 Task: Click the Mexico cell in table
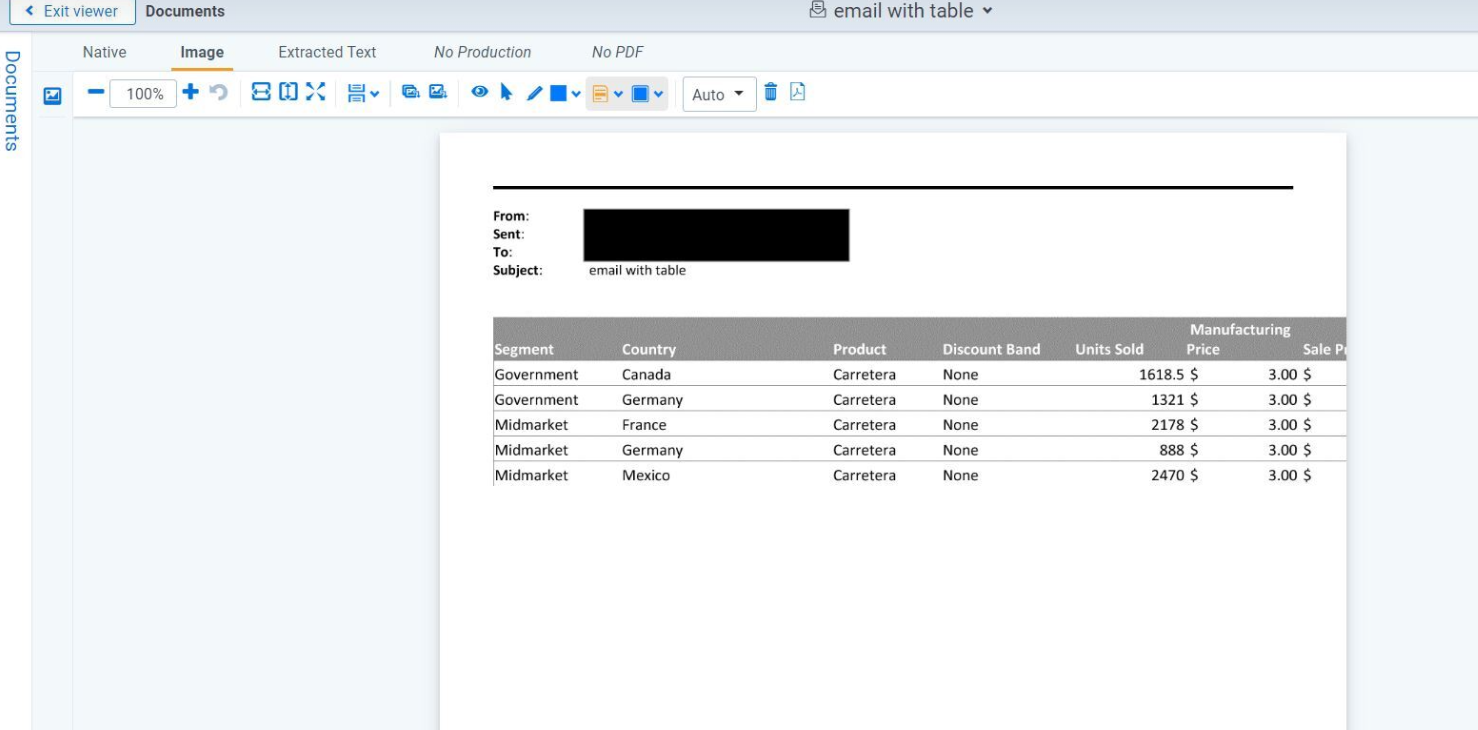point(646,475)
